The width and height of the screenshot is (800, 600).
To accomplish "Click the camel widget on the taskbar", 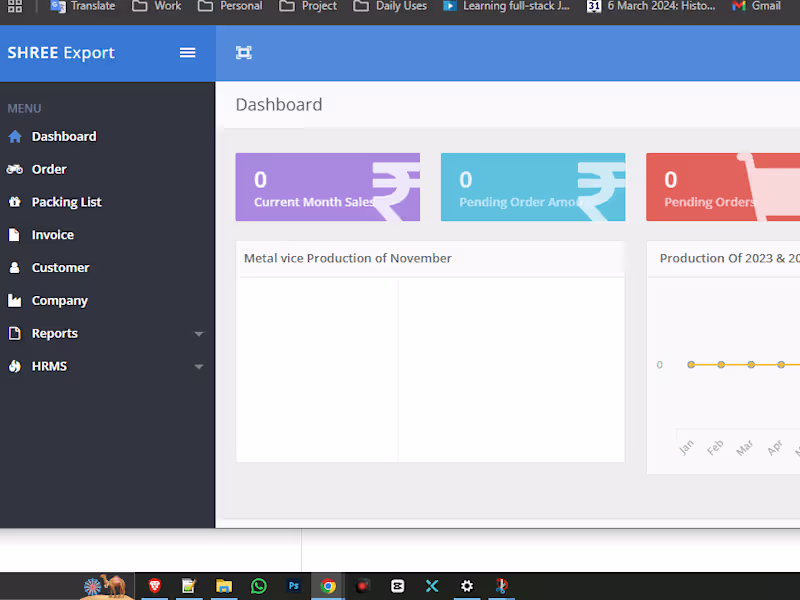I will click(x=105, y=586).
